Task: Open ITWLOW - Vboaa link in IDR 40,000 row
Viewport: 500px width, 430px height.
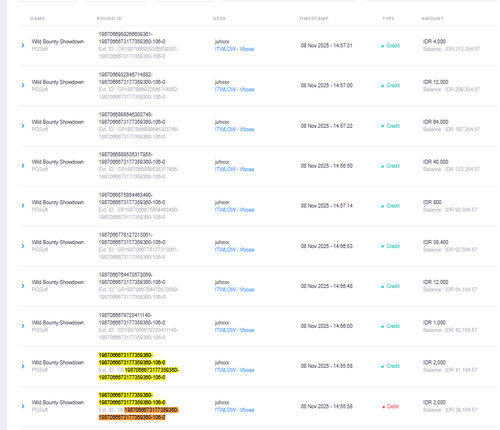Action: (234, 169)
